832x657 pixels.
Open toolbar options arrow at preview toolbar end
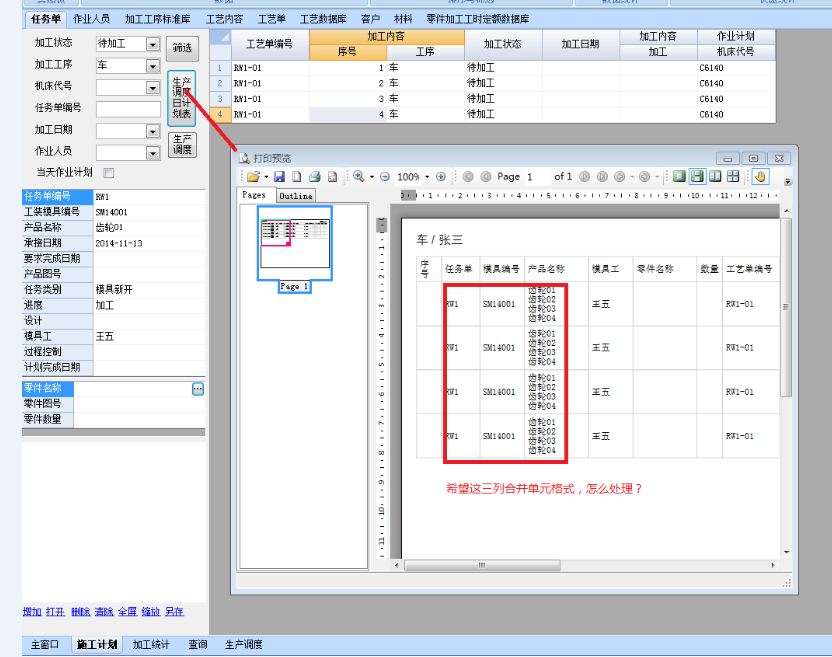coord(788,181)
